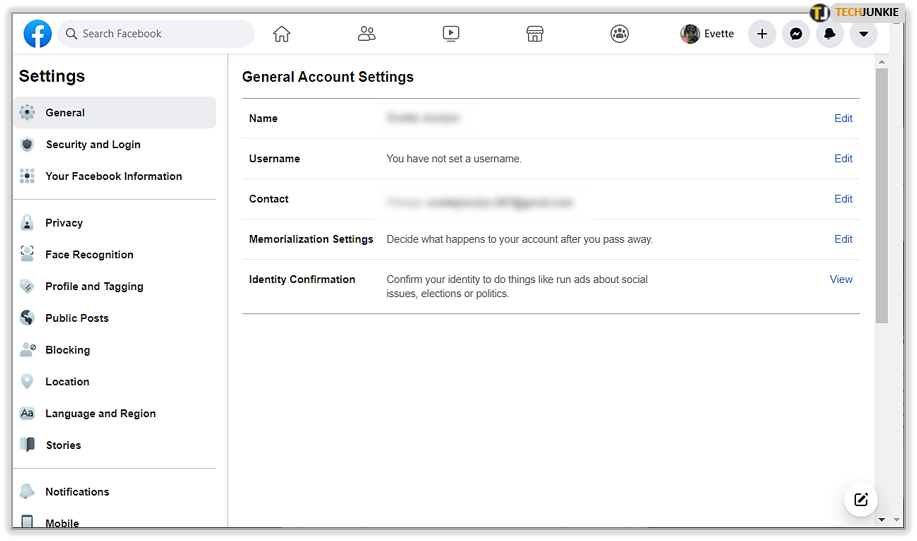The image size is (917, 541).
Task: Go to the Home feed icon
Action: pyautogui.click(x=281, y=34)
